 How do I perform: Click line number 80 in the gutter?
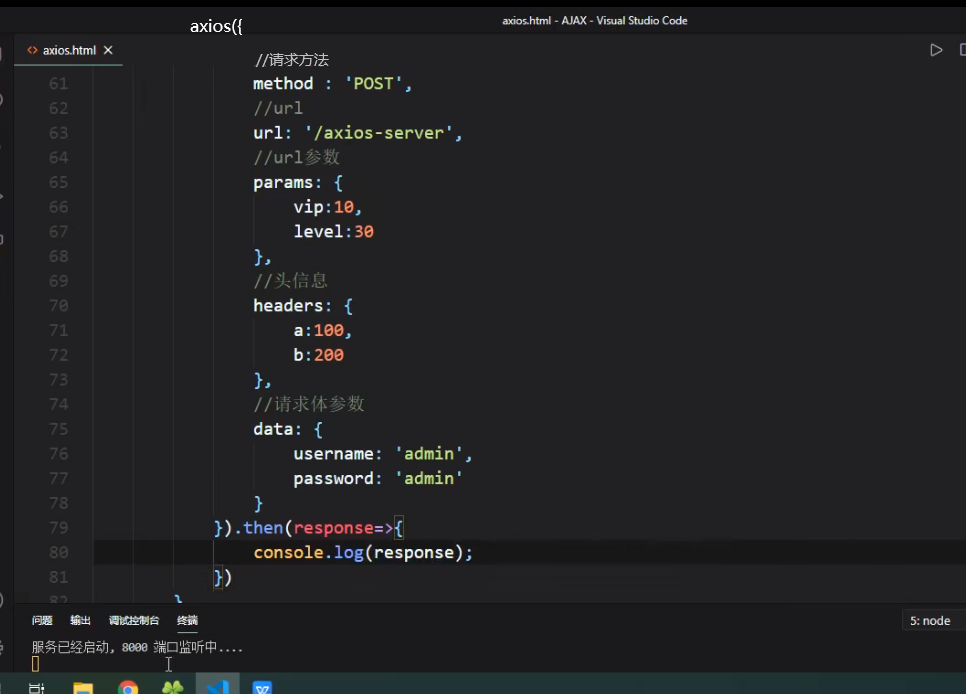coord(59,552)
